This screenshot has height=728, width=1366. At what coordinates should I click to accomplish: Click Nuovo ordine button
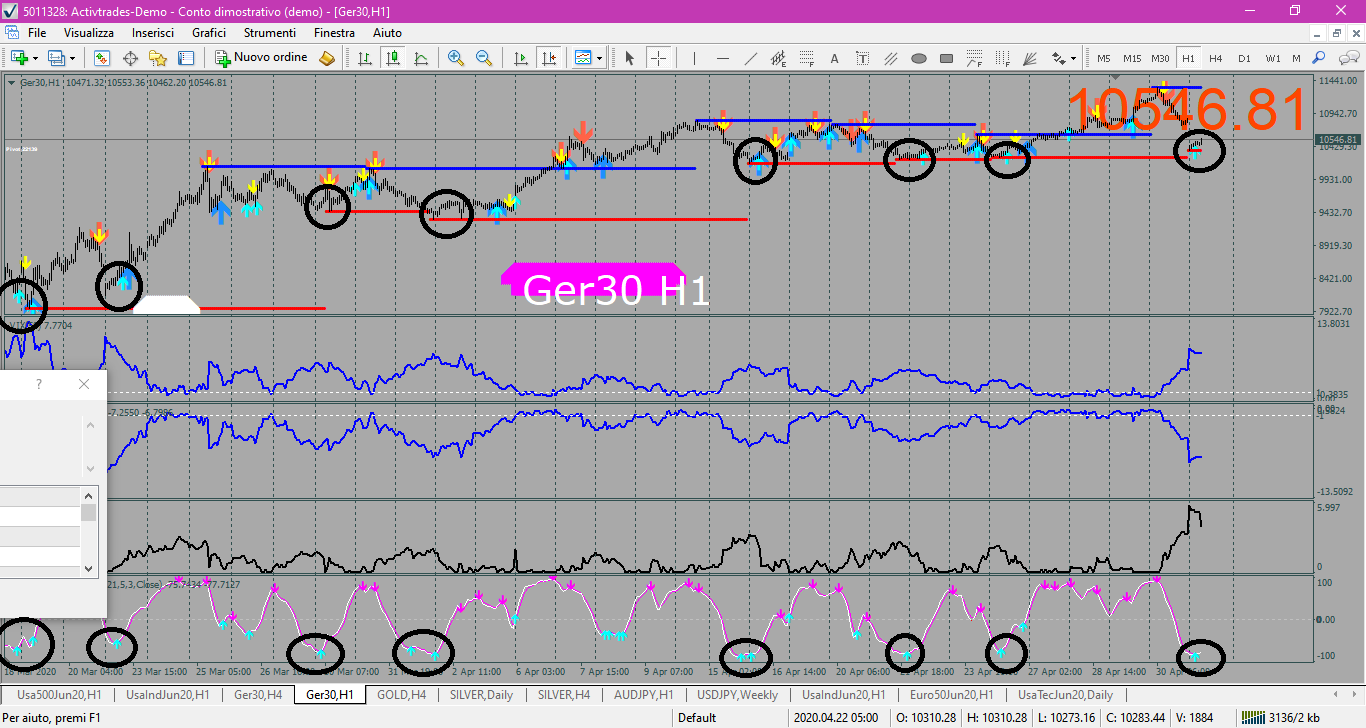click(262, 58)
